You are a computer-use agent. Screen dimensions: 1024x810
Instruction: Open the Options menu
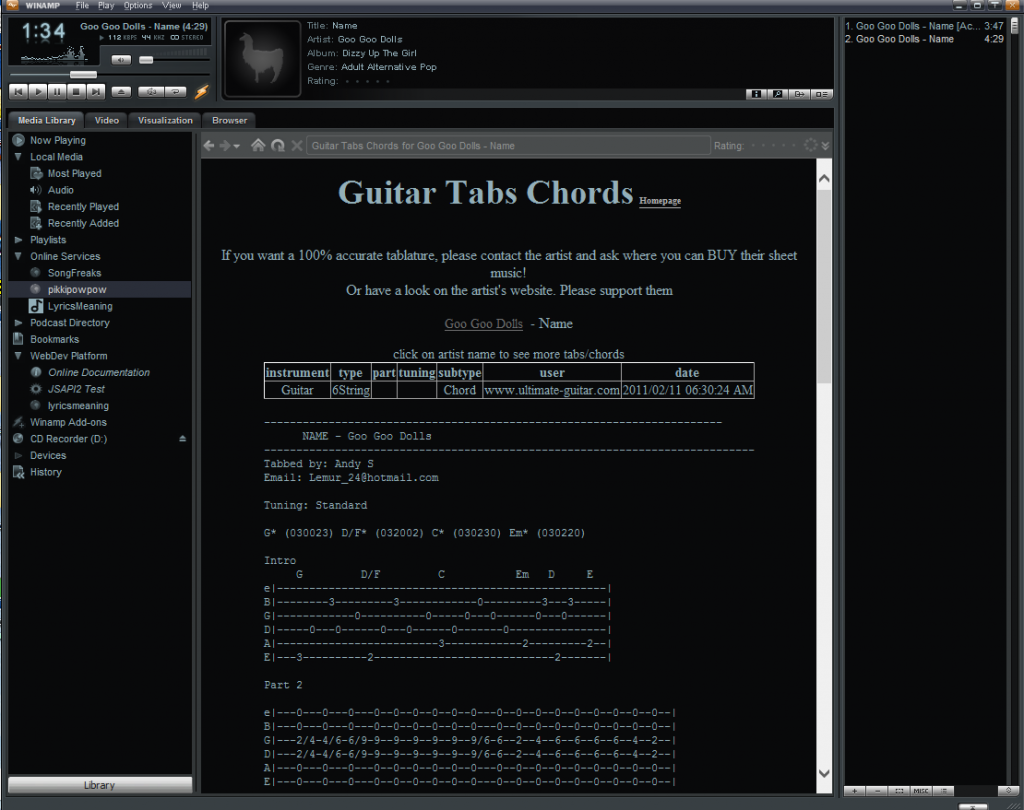click(138, 5)
